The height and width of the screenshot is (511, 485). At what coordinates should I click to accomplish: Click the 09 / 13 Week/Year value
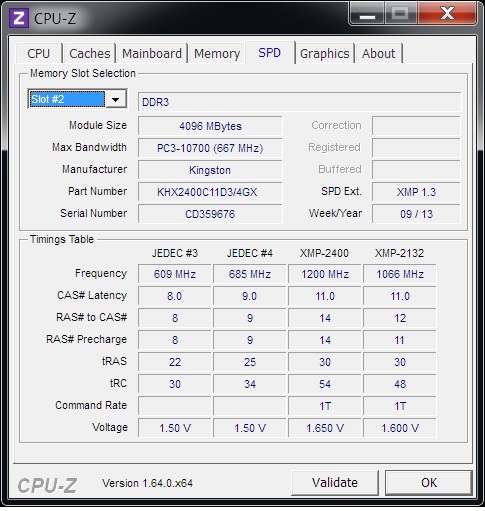pos(416,214)
